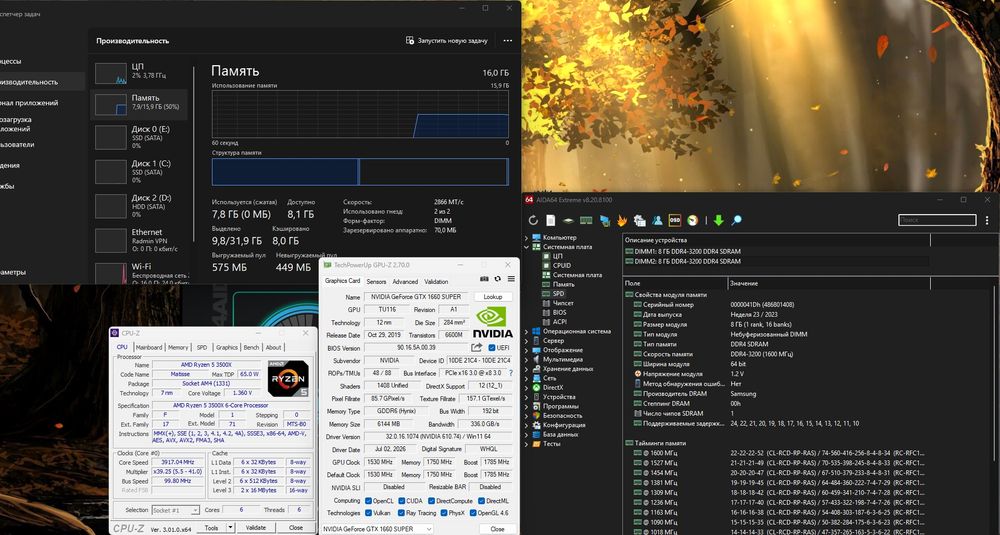The width and height of the screenshot is (1000, 535).
Task: Switch to the Sensors tab in GPU-Z
Action: (376, 281)
